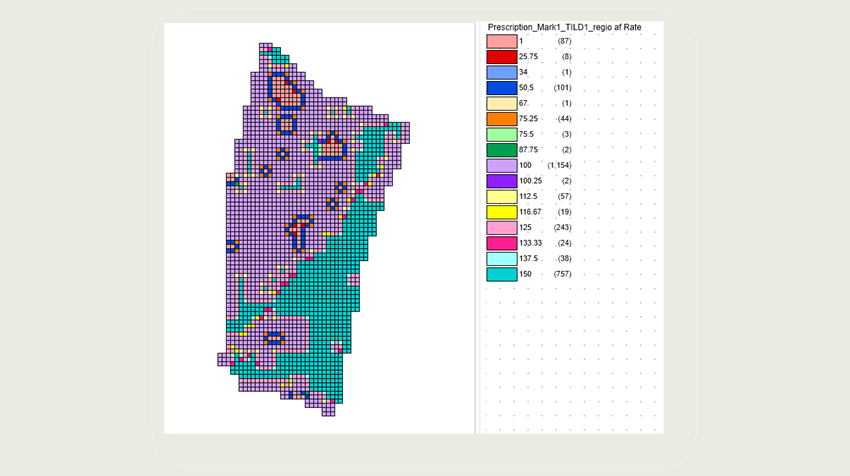
Task: Select the red 25.75 rate swatch
Action: pos(501,57)
